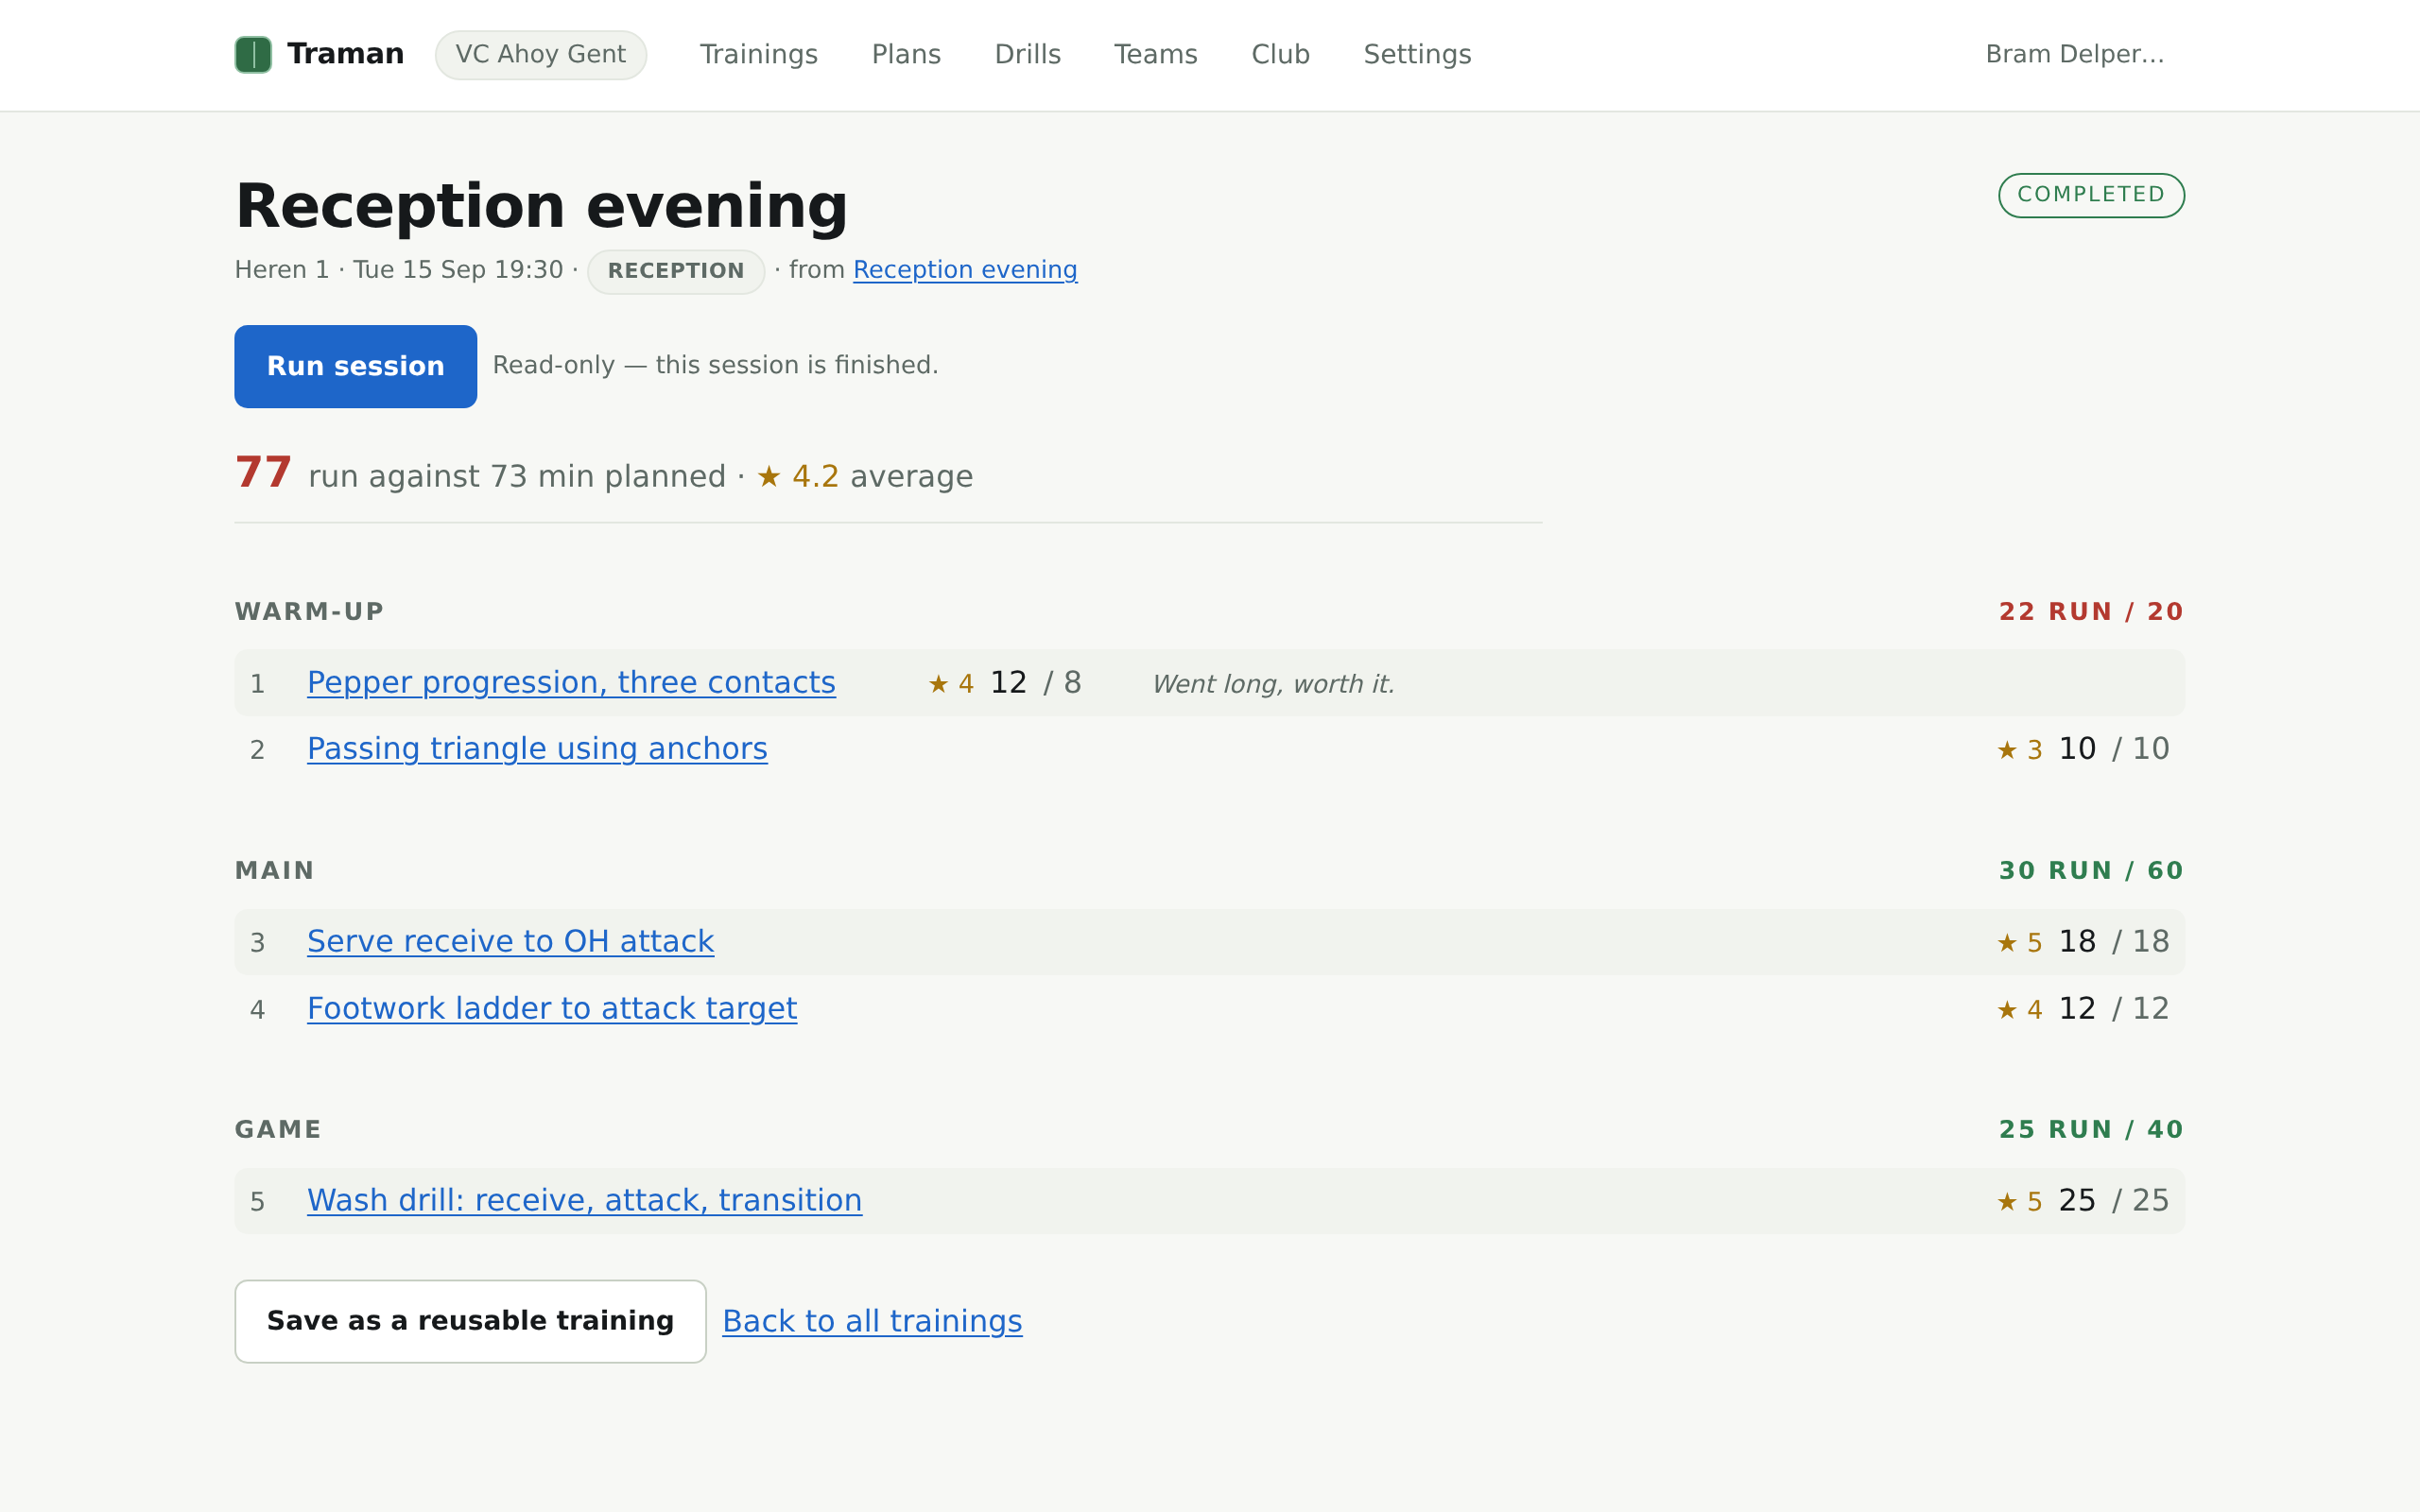Click the red 77 minutes run figure

pos(264,472)
